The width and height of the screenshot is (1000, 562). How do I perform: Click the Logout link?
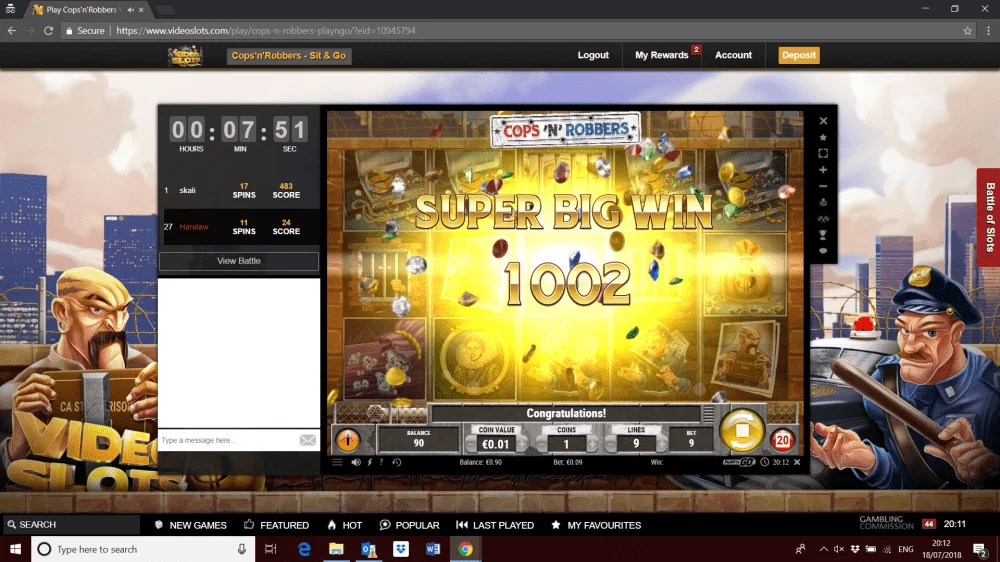click(x=593, y=55)
